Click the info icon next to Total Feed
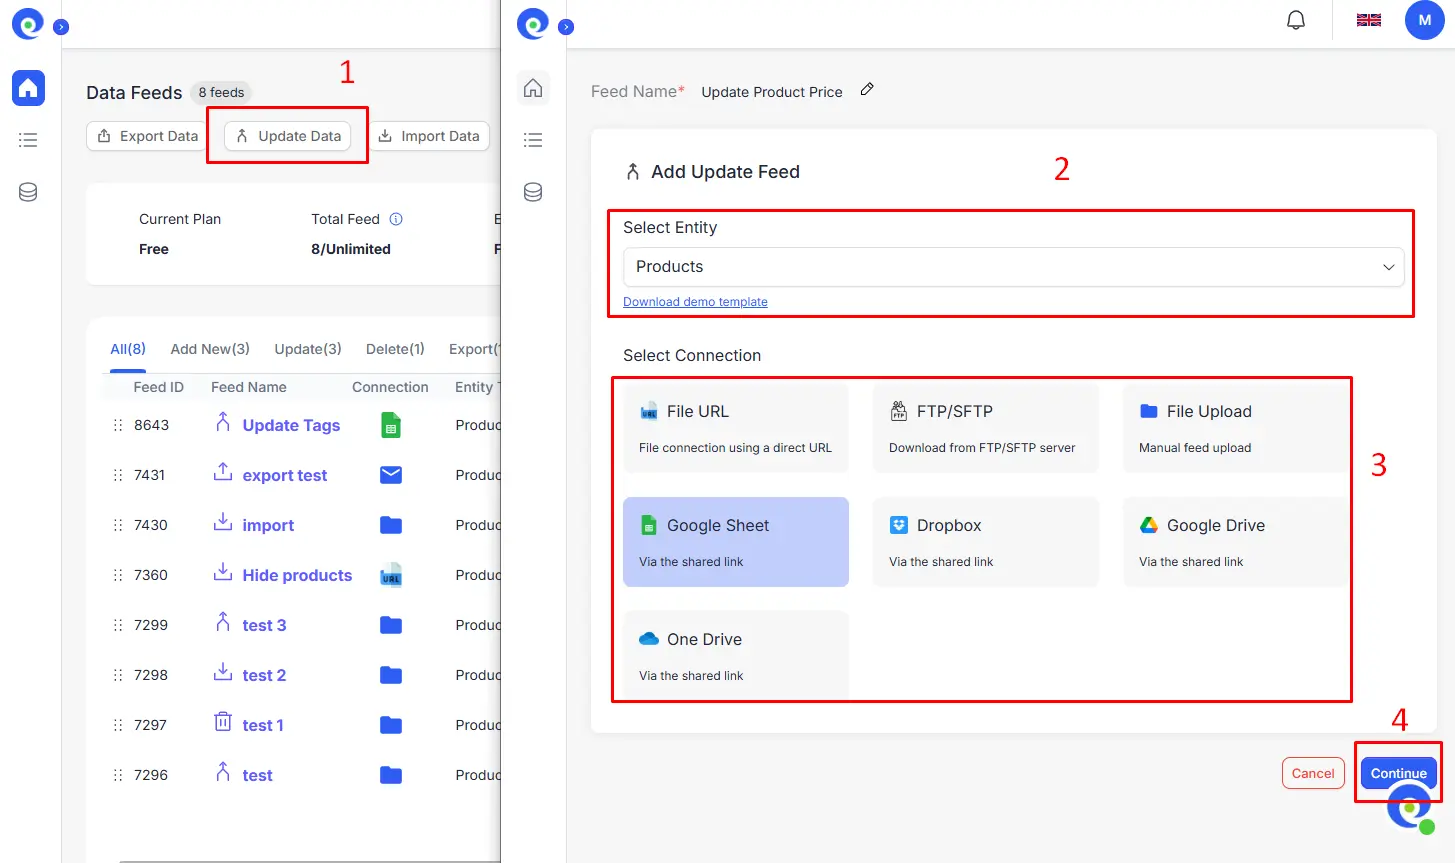Image resolution: width=1455 pixels, height=863 pixels. 396,218
